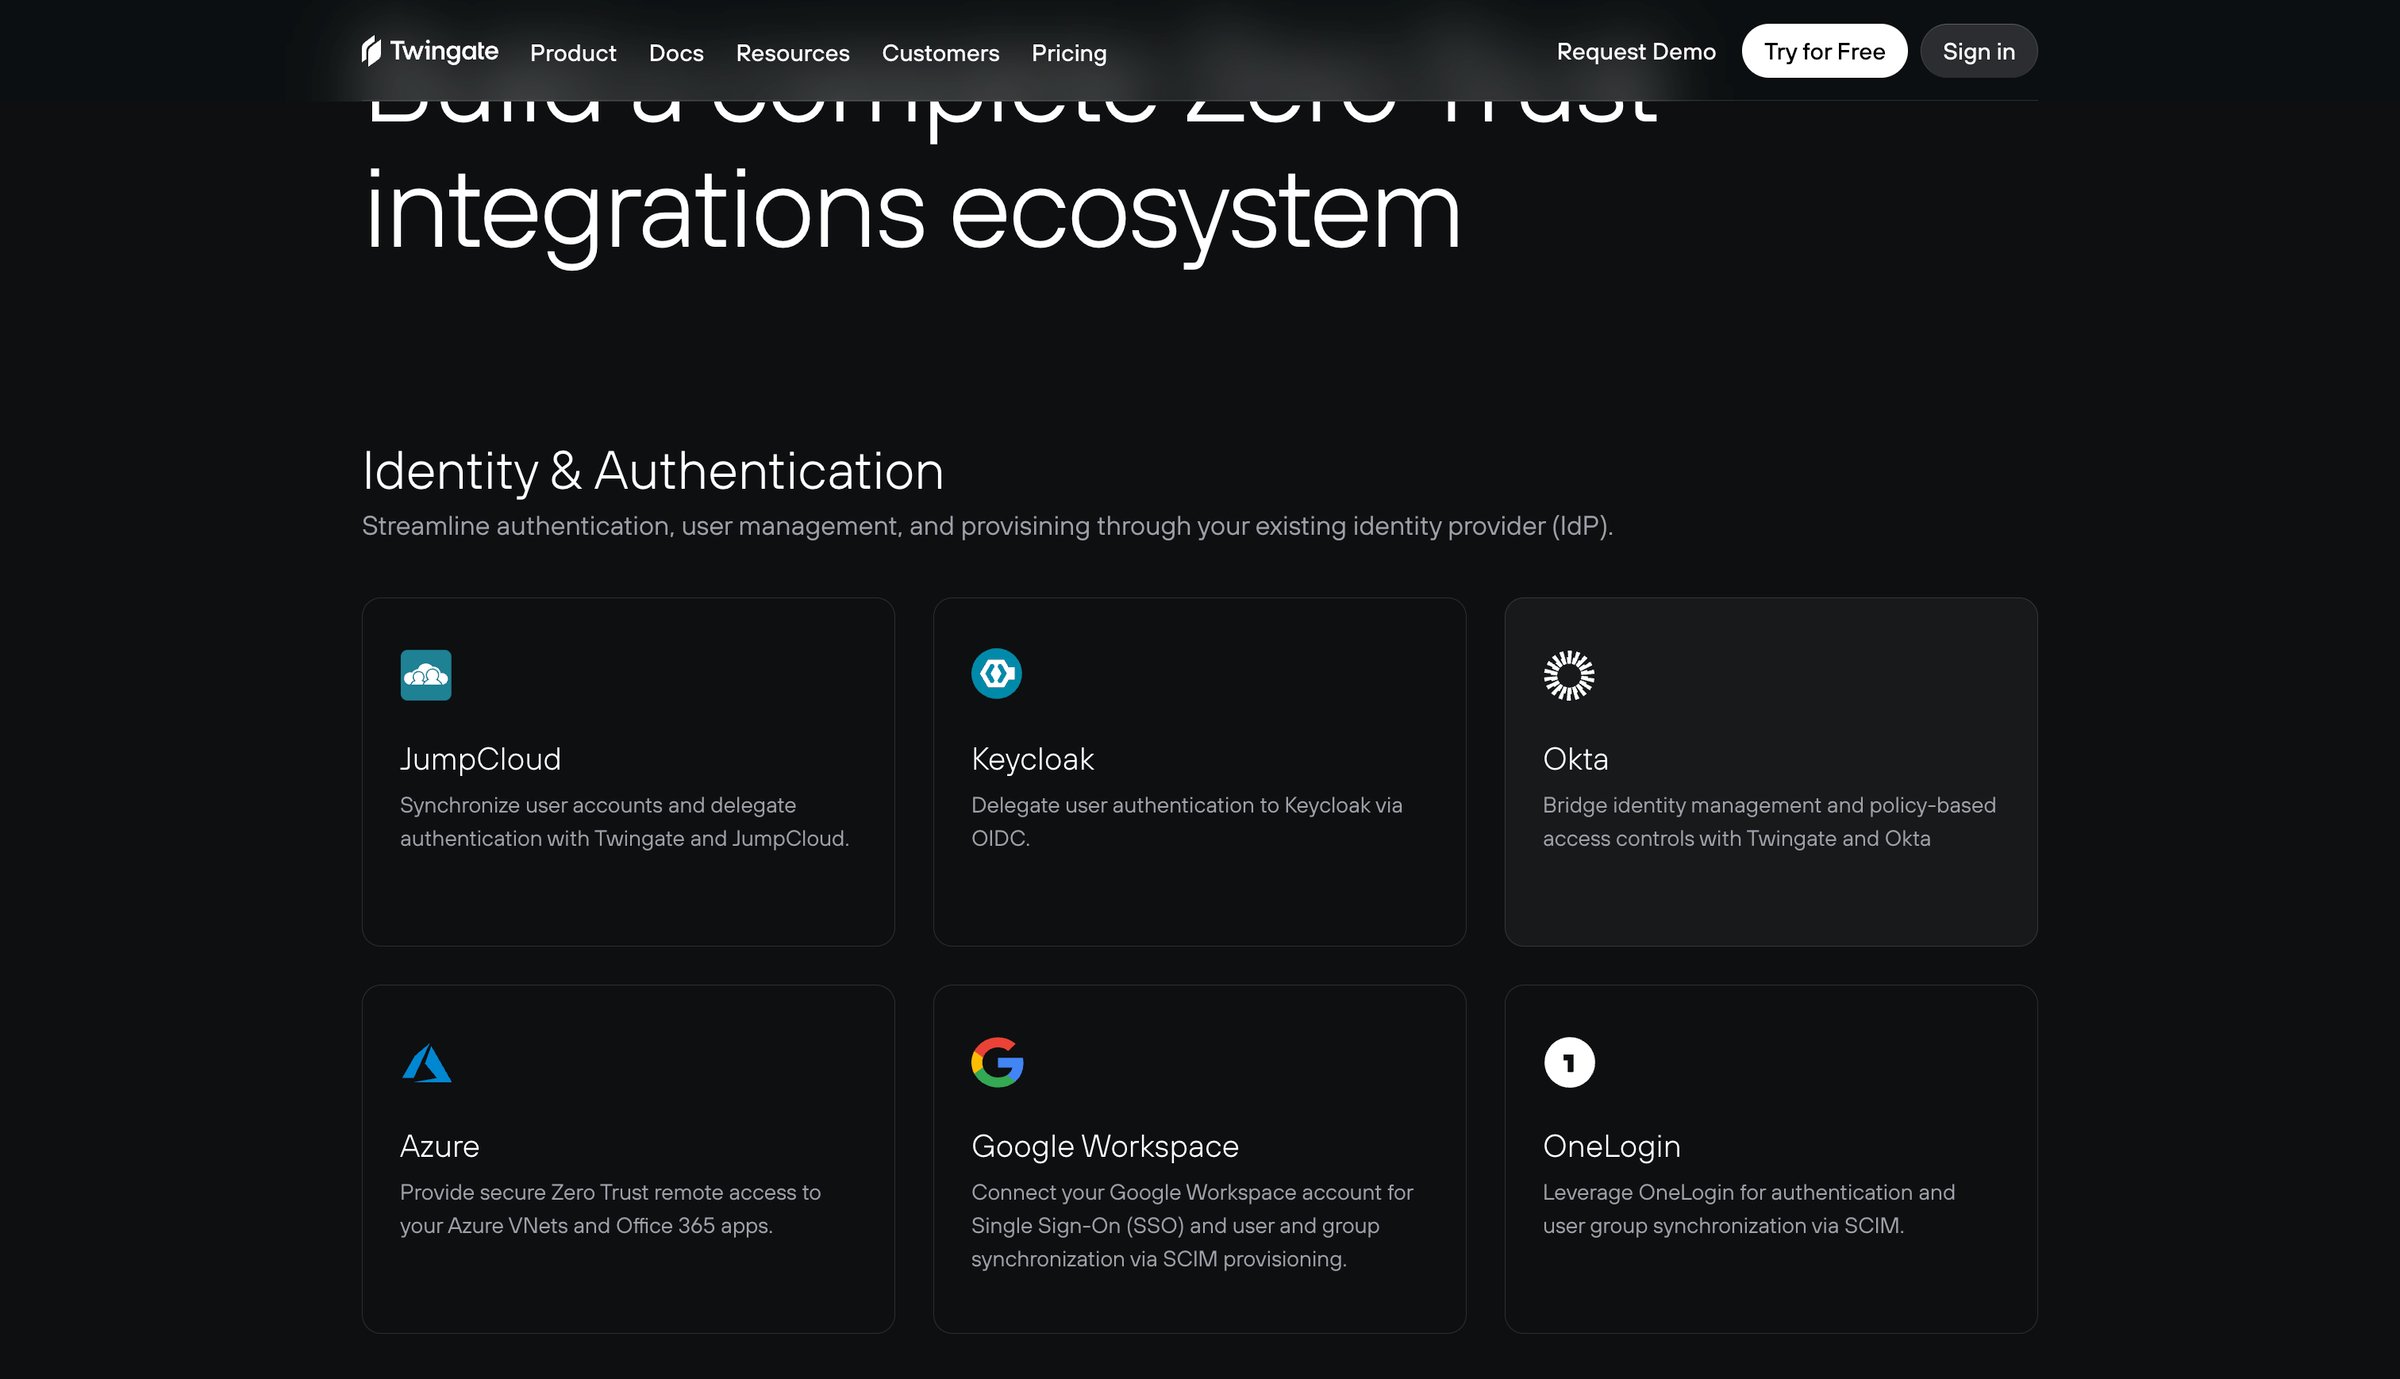Viewport: 2400px width, 1379px height.
Task: Open the Google Workspace card title
Action: point(1105,1146)
